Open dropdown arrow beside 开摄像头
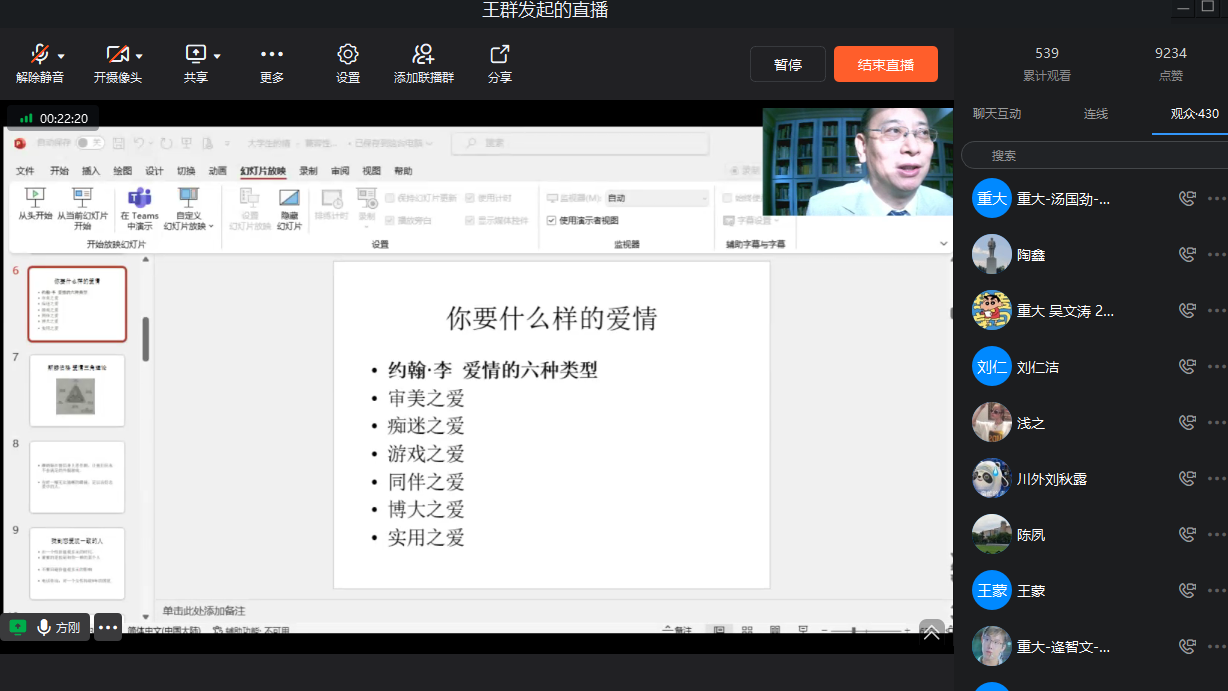 [x=139, y=56]
